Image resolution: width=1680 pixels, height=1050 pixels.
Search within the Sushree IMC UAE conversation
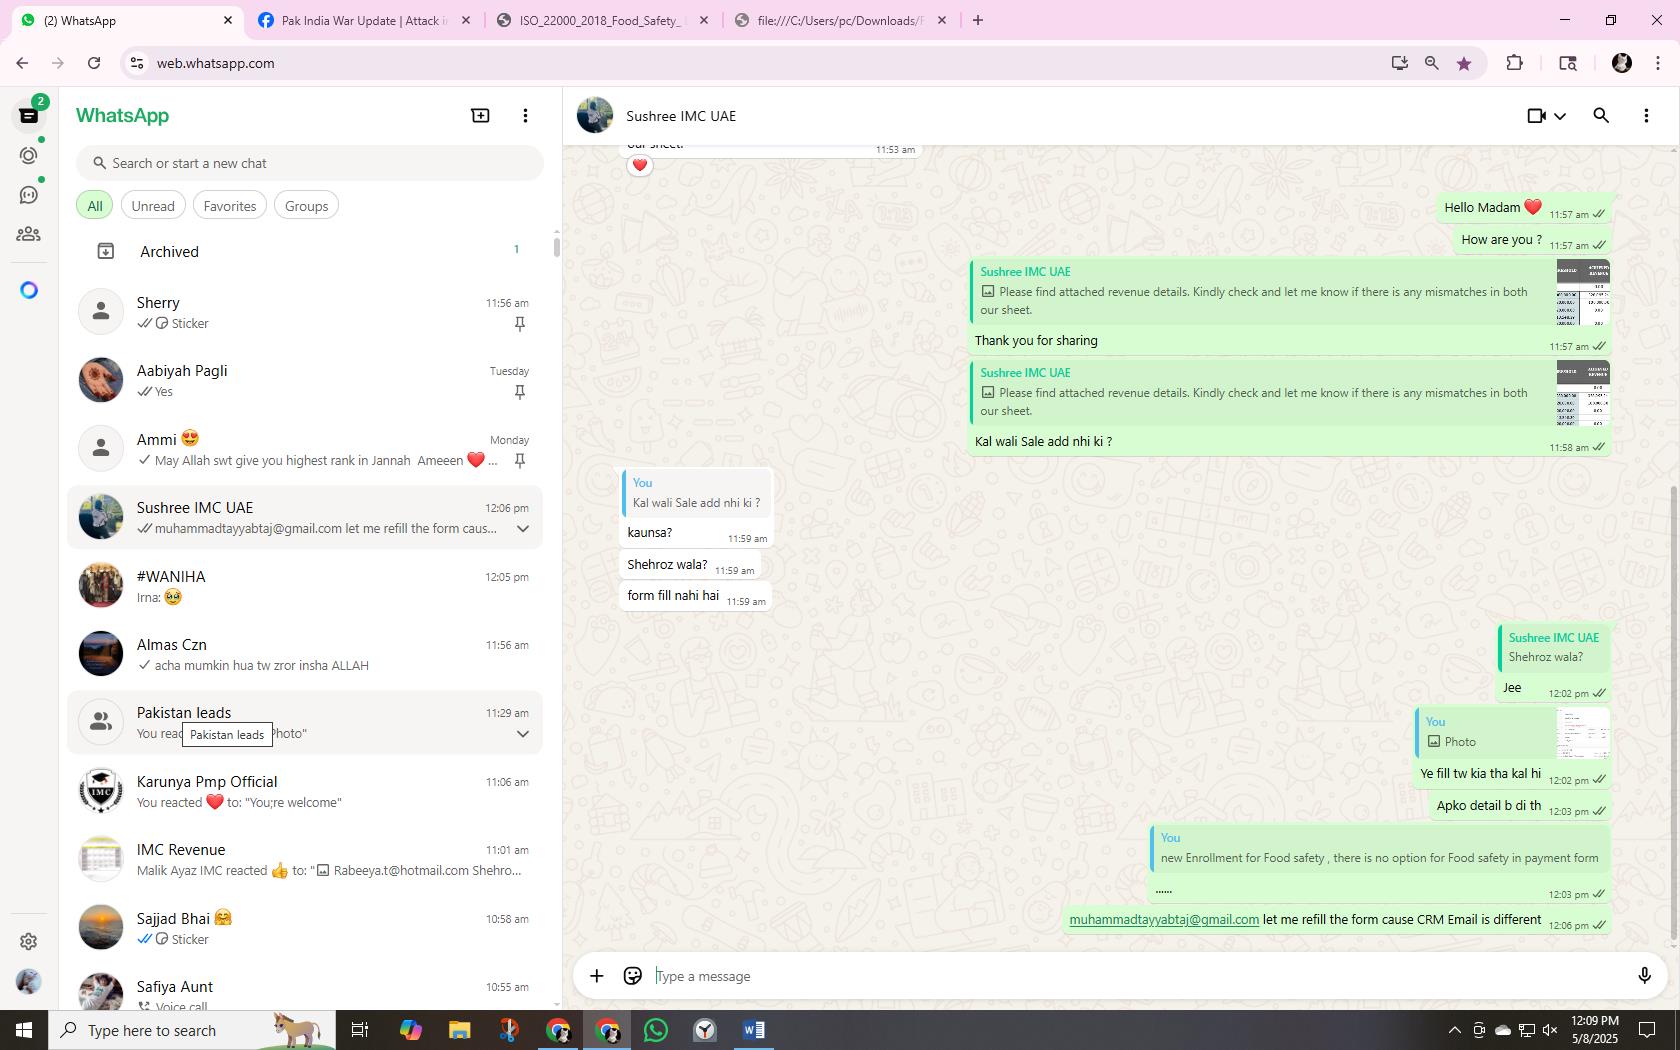click(1601, 116)
